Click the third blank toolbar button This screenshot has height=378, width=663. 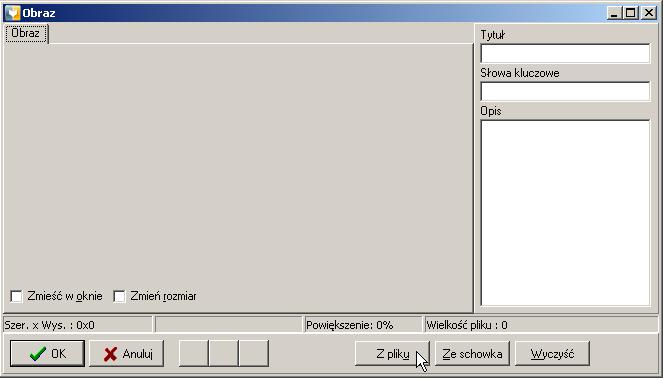(254, 353)
